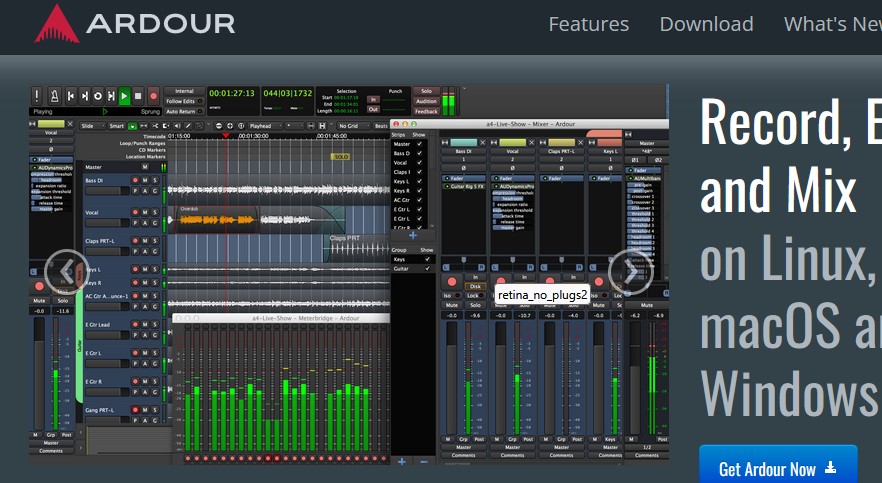Click the green Play transport button
This screenshot has height=483, width=882.
tap(125, 96)
